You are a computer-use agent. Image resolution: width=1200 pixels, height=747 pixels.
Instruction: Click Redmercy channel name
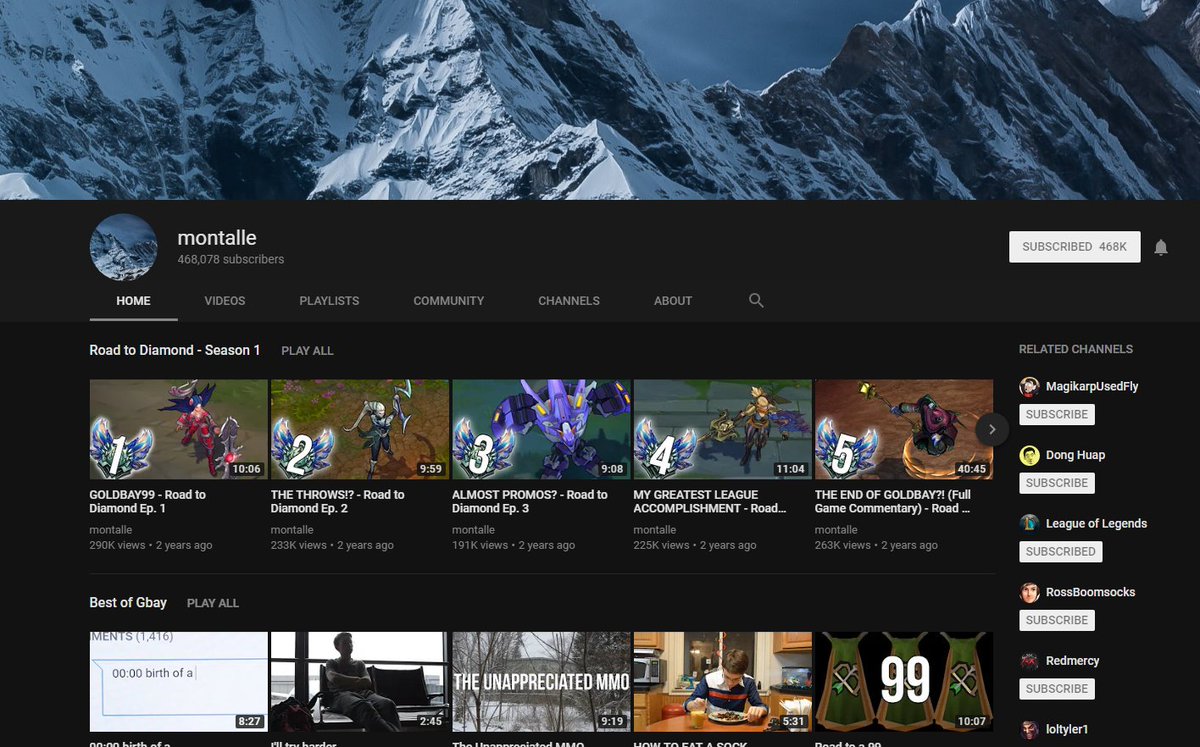[x=1073, y=661]
